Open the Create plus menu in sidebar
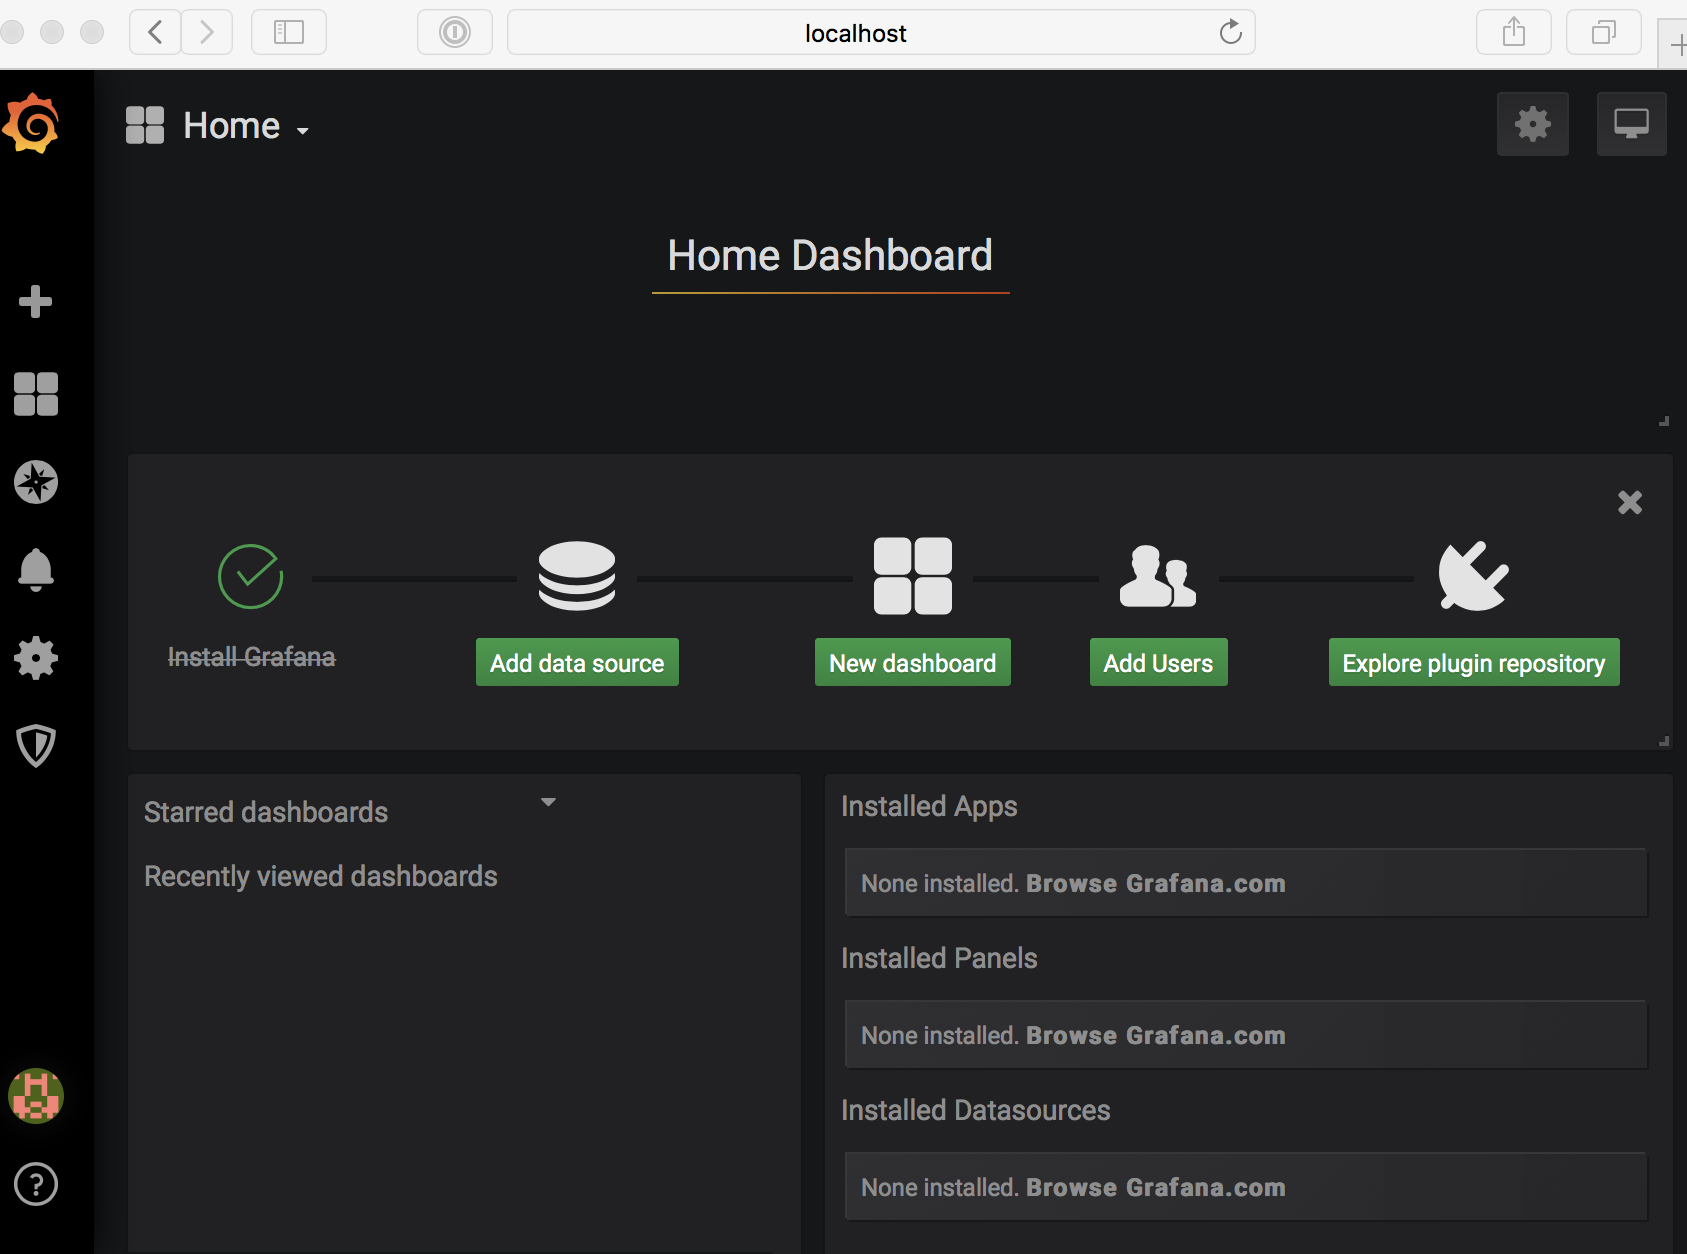The image size is (1687, 1254). [35, 301]
